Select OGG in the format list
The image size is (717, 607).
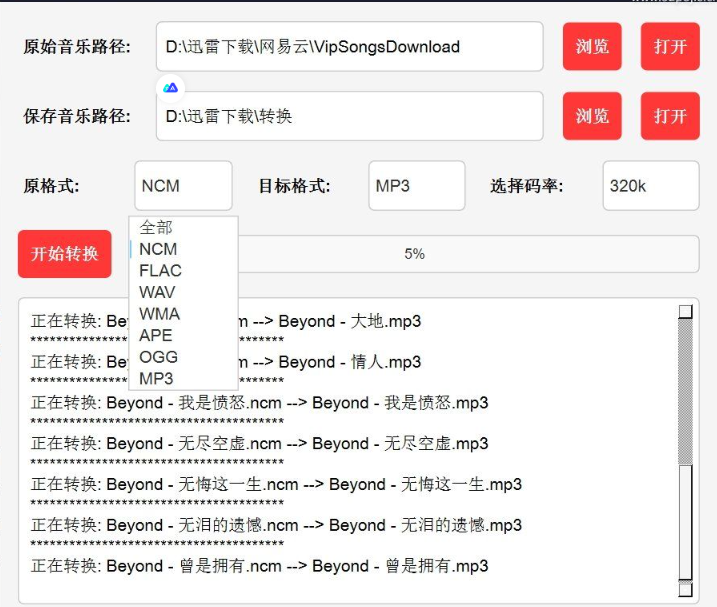[x=183, y=357]
